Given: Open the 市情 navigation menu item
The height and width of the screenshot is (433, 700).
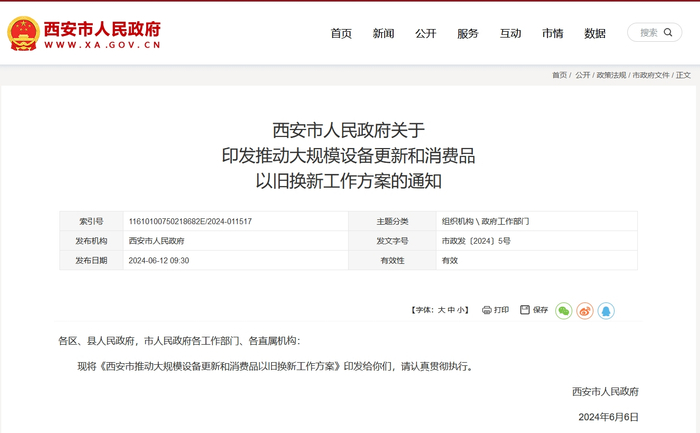Looking at the screenshot, I should click(553, 33).
